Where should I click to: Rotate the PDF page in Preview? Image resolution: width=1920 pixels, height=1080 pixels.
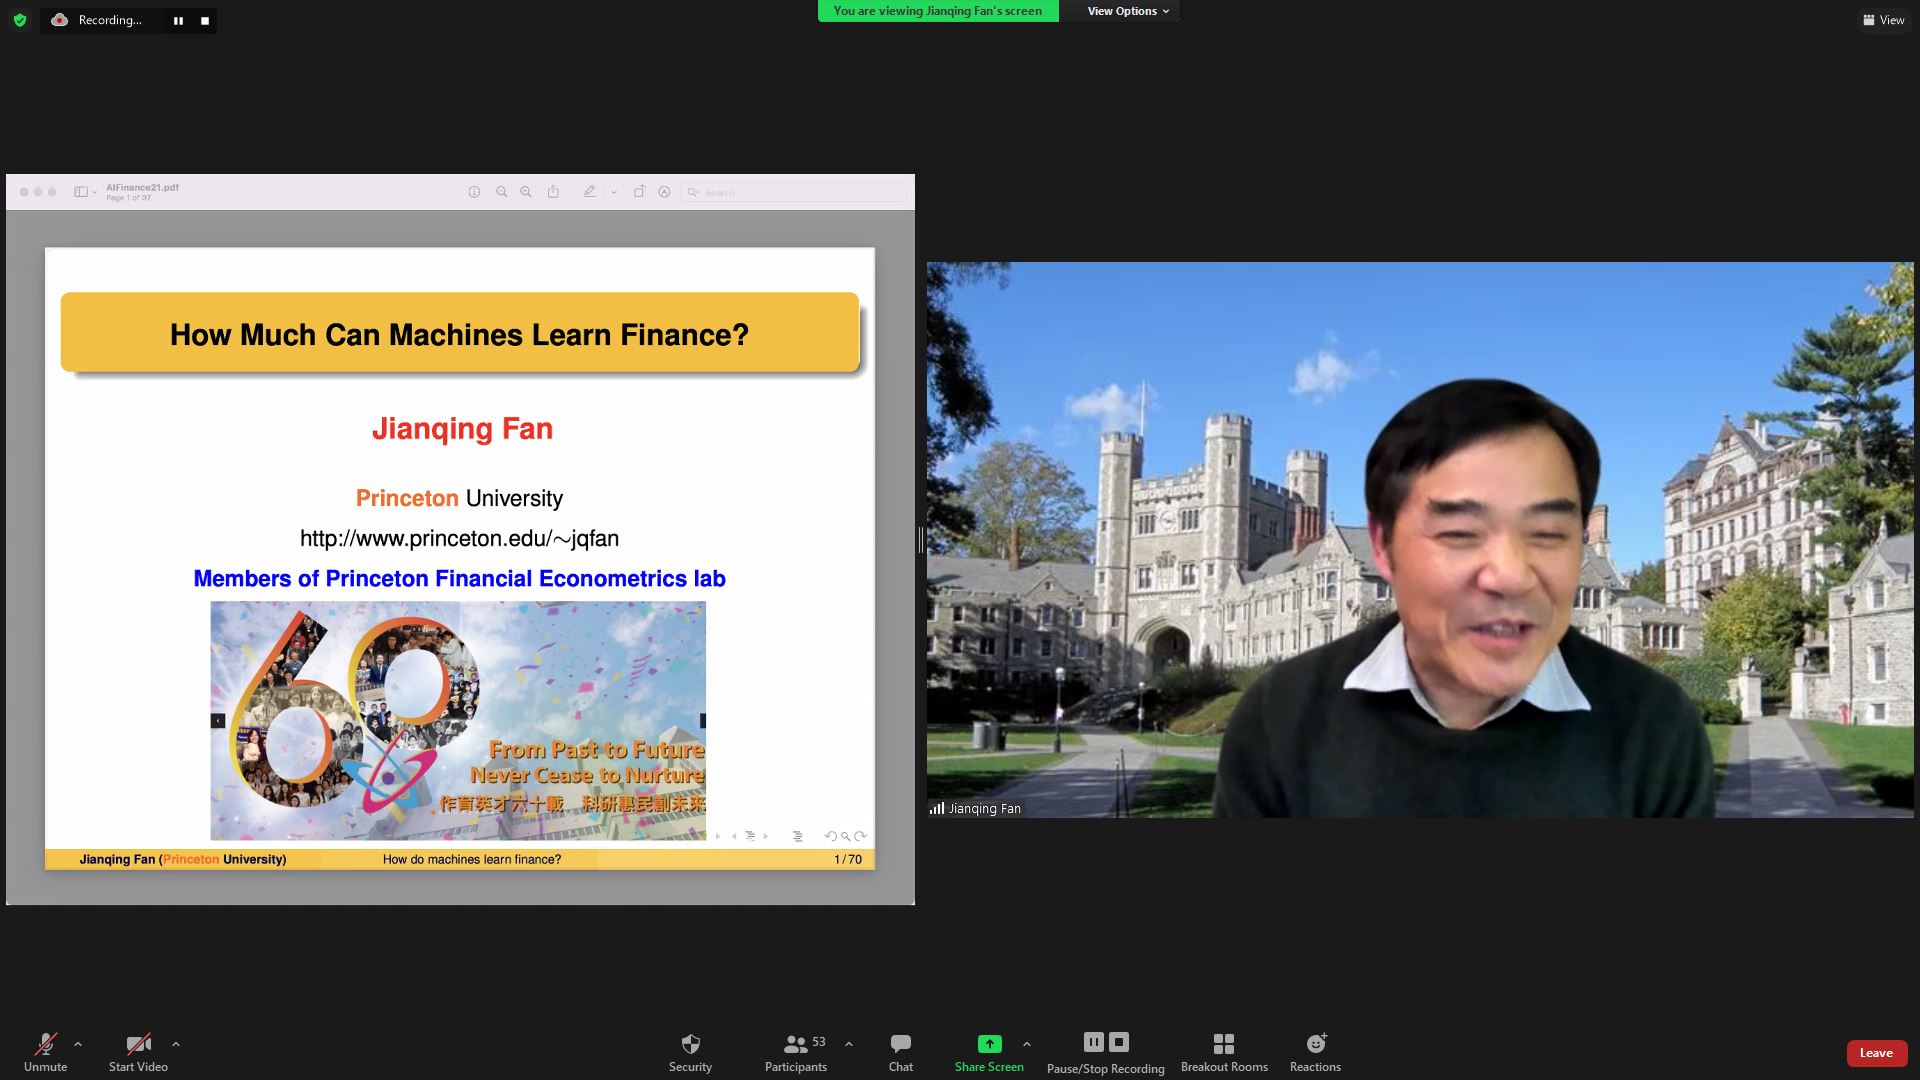(639, 191)
